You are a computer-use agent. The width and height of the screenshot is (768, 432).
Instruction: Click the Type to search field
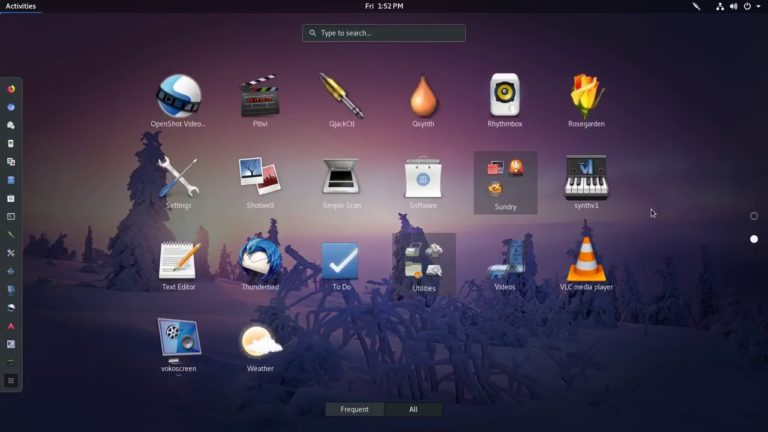tap(384, 33)
